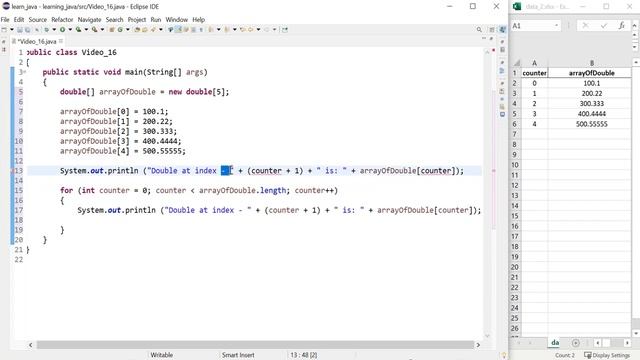Click 'Smart Insert' in Eclipse status bar
The height and width of the screenshot is (360, 640).
[x=238, y=355]
